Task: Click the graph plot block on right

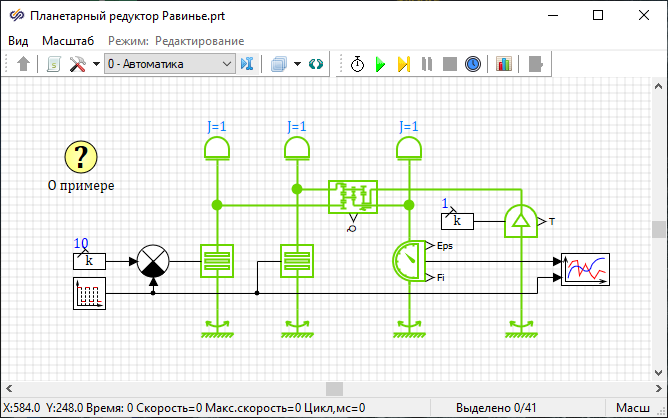Action: (585, 269)
